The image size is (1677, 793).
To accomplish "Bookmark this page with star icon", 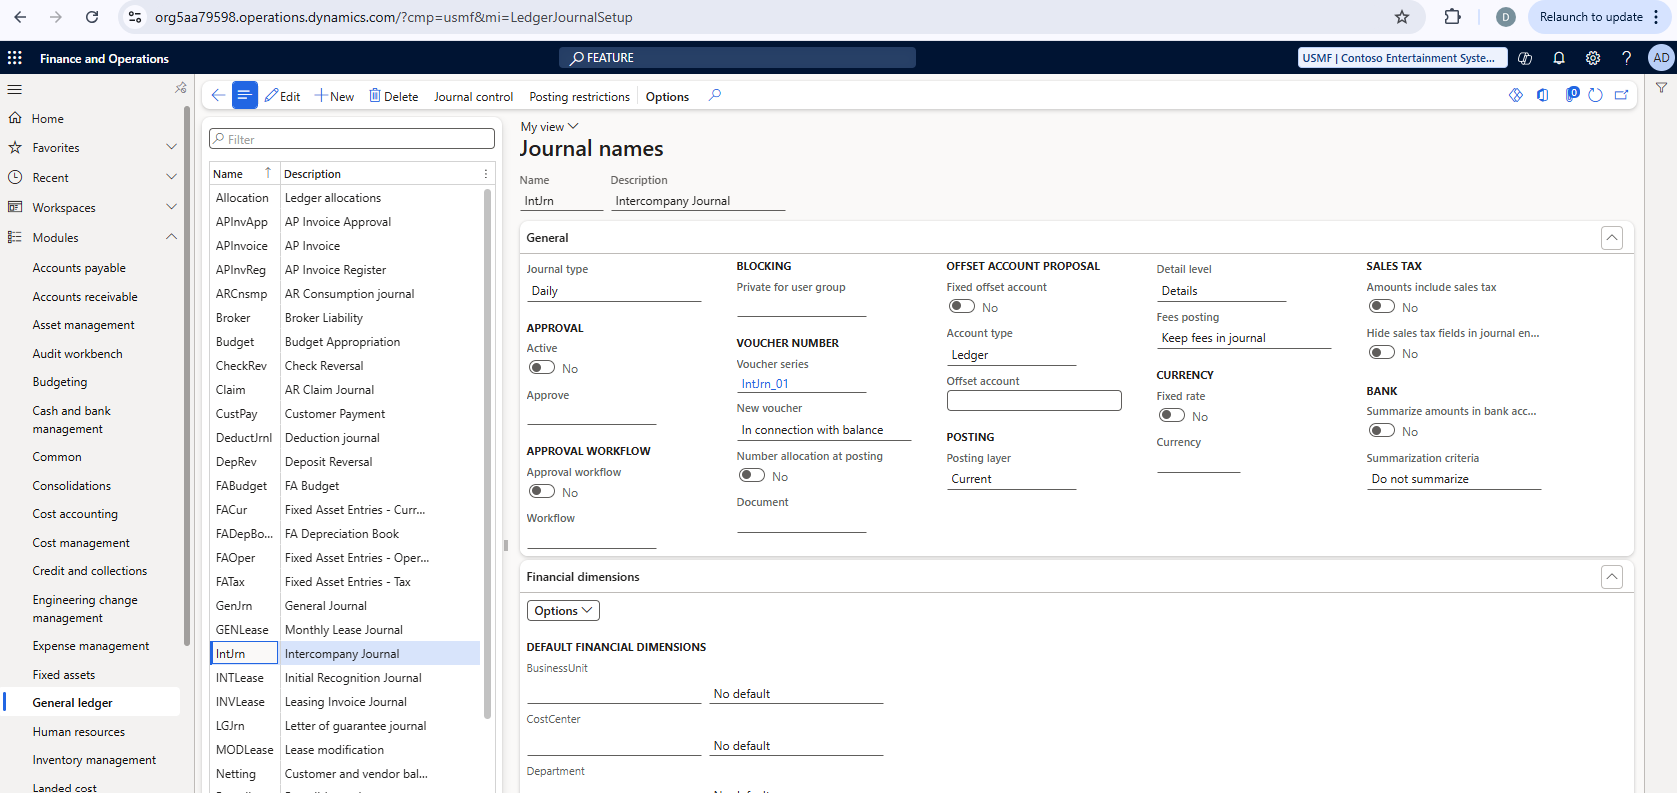I will 1402,17.
